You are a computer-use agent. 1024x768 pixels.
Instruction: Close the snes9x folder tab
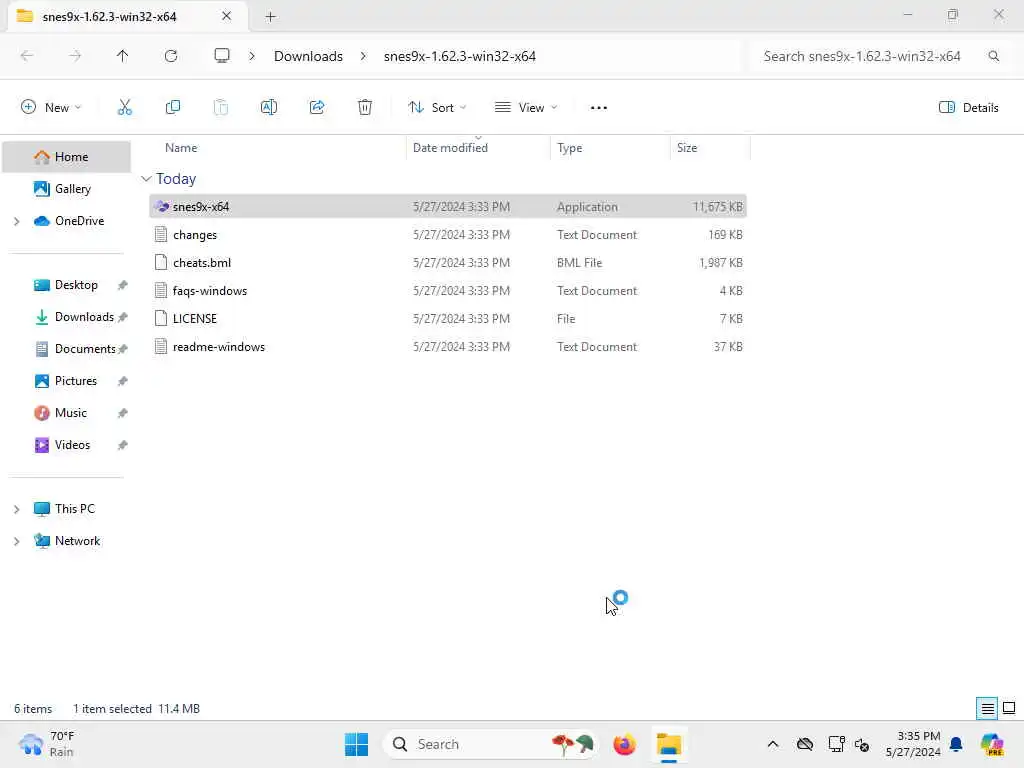[227, 16]
